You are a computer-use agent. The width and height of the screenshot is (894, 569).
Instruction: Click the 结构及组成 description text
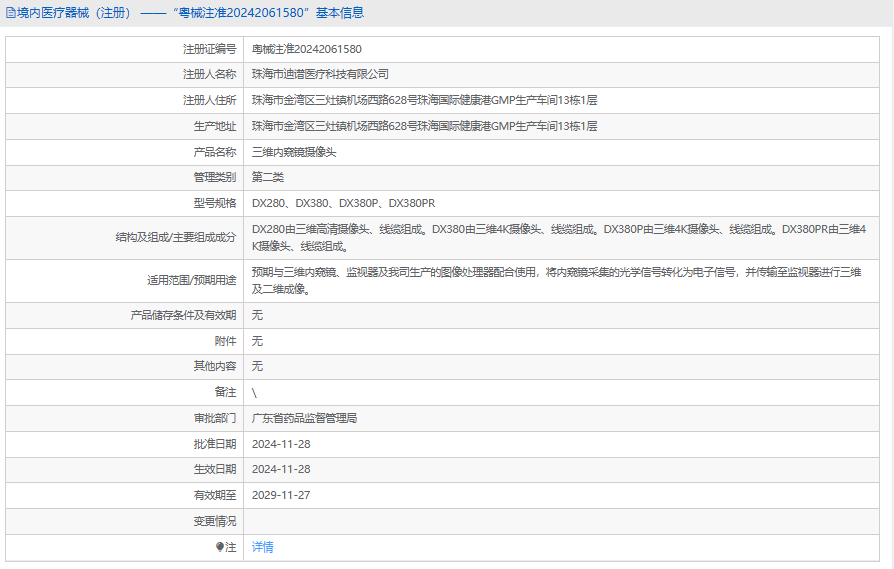[559, 238]
